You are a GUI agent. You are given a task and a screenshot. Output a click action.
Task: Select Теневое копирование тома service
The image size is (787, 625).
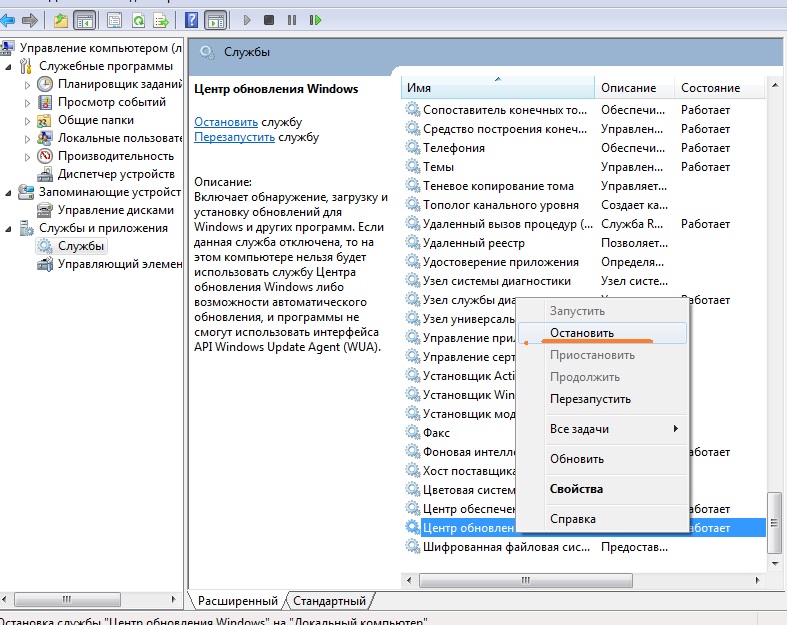pos(585,186)
